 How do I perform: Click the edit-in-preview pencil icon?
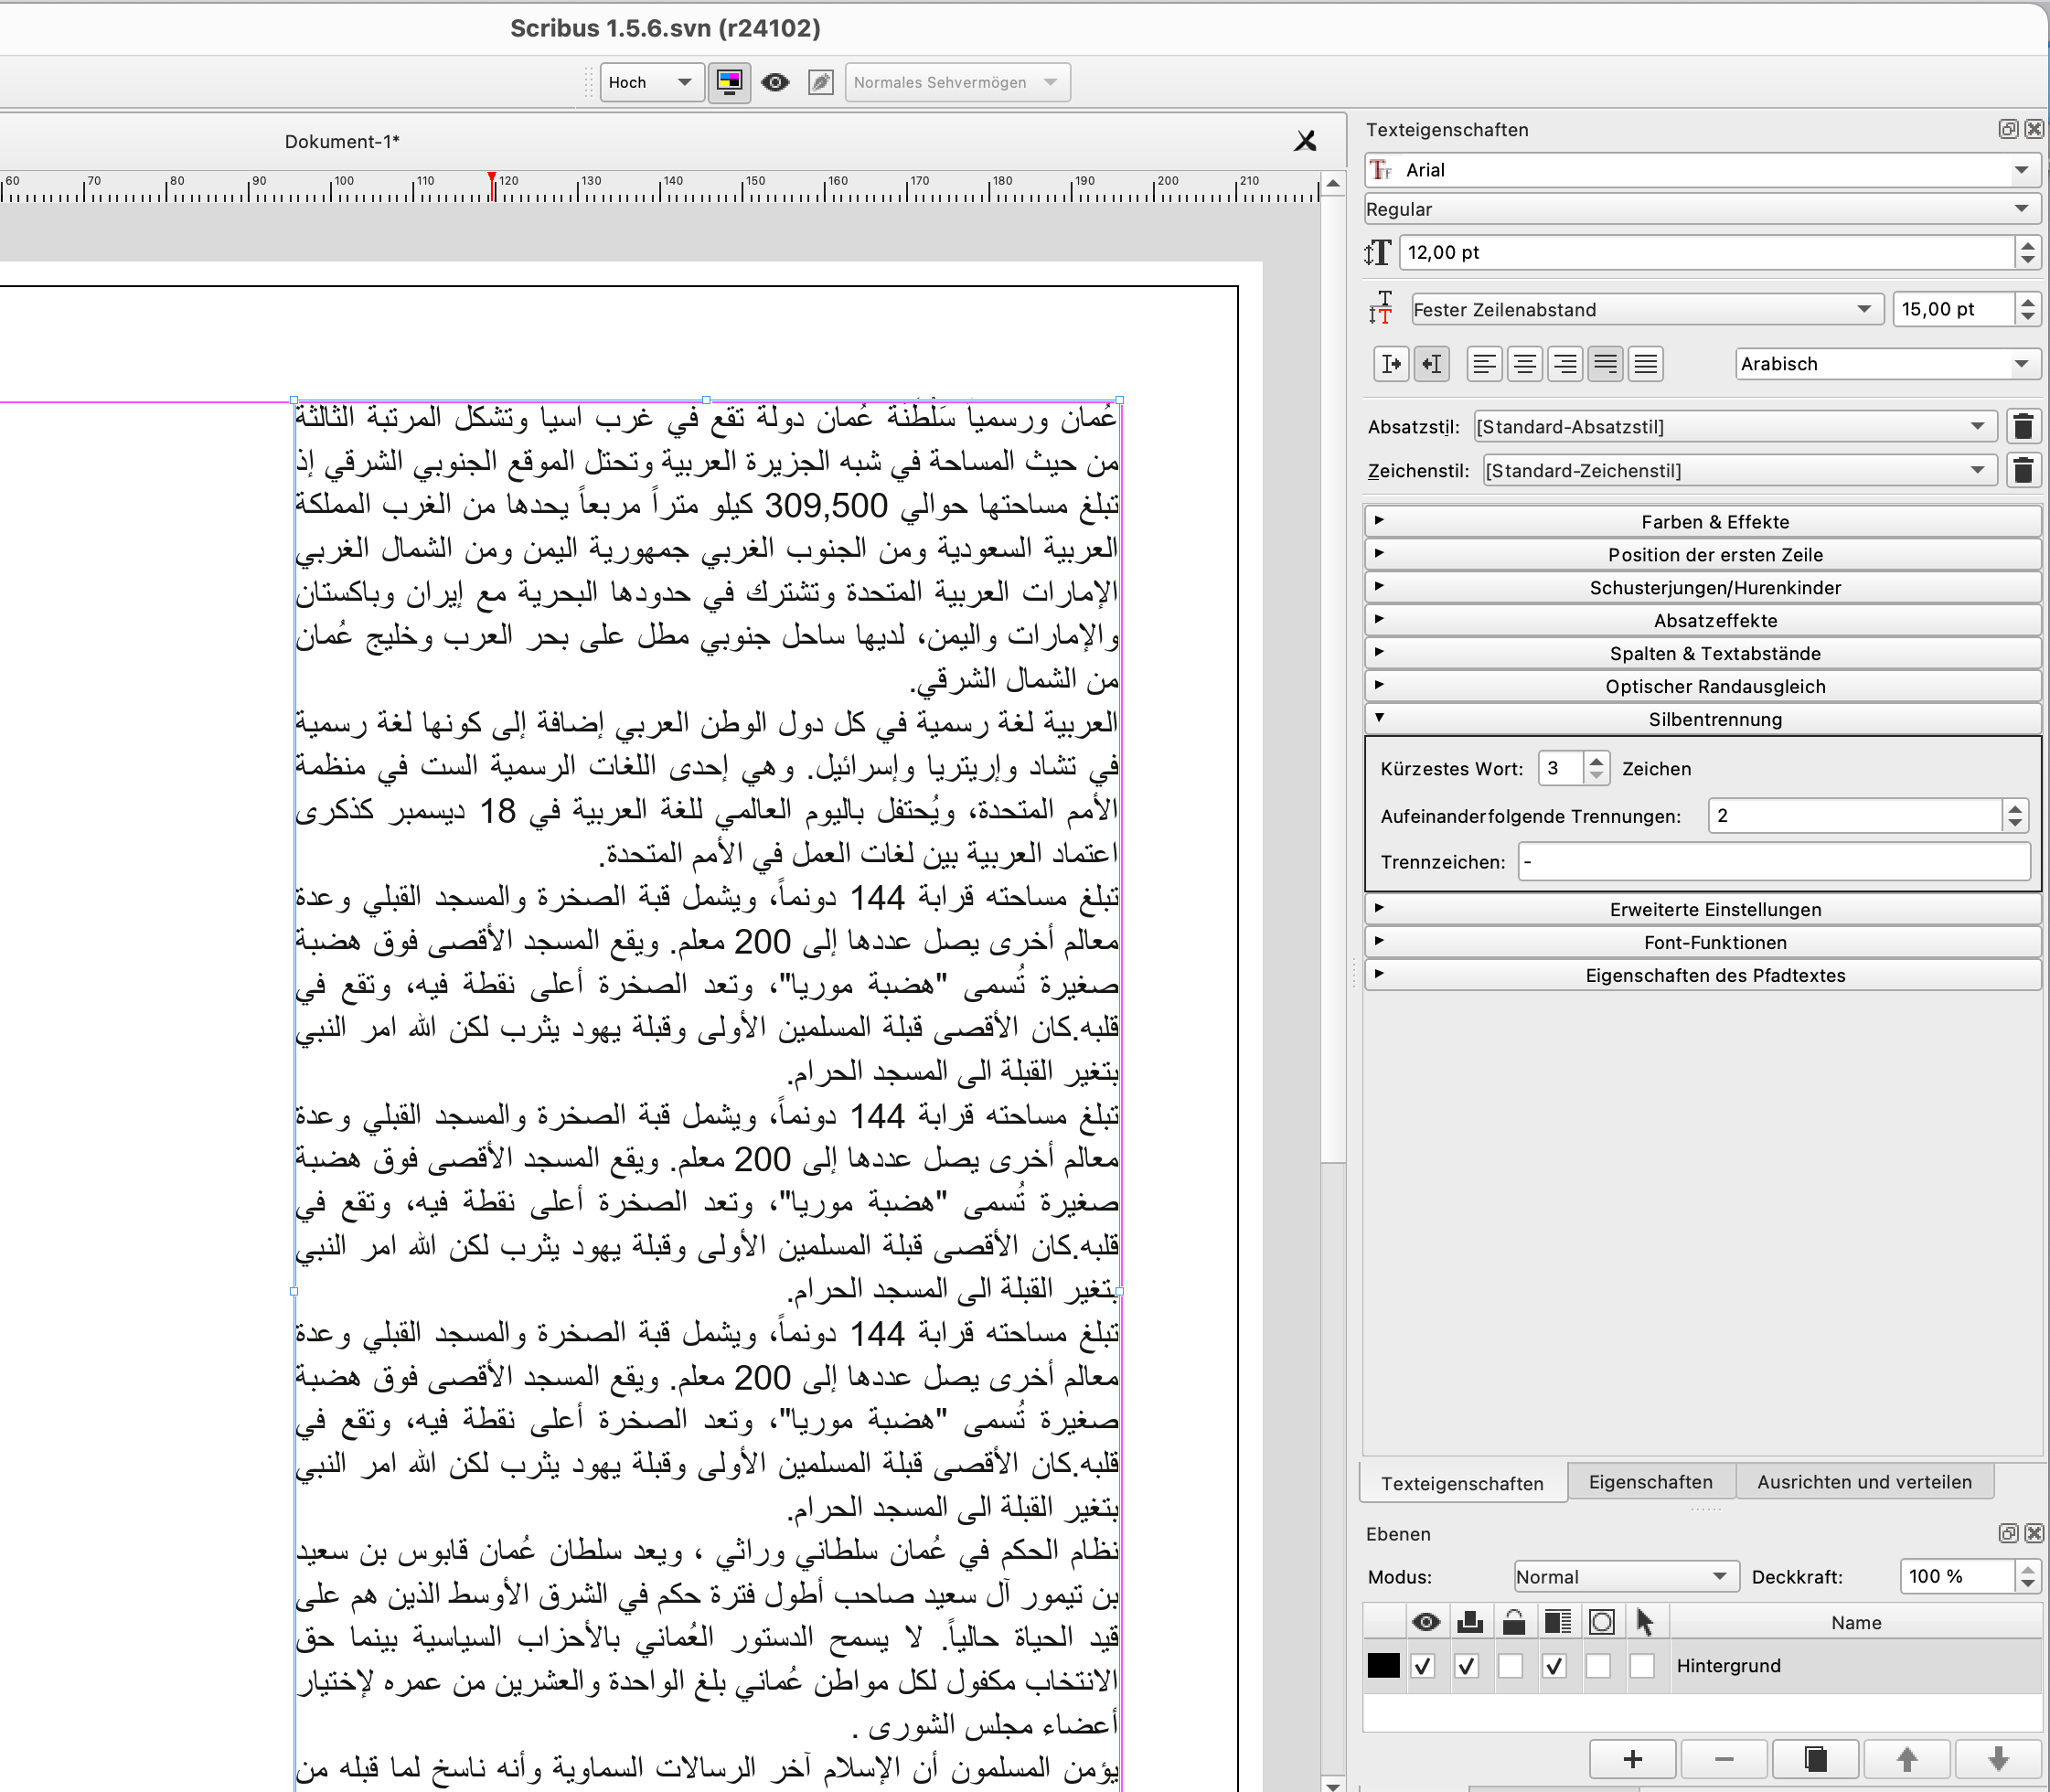pyautogui.click(x=821, y=82)
